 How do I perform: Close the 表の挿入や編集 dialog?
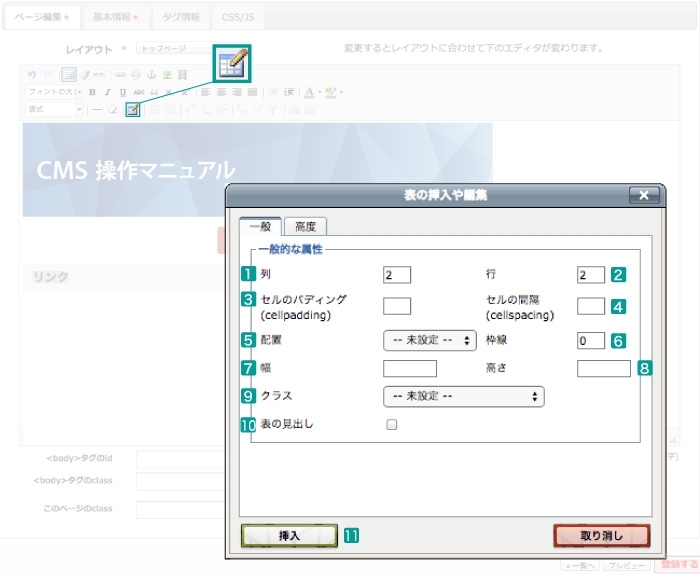[644, 195]
